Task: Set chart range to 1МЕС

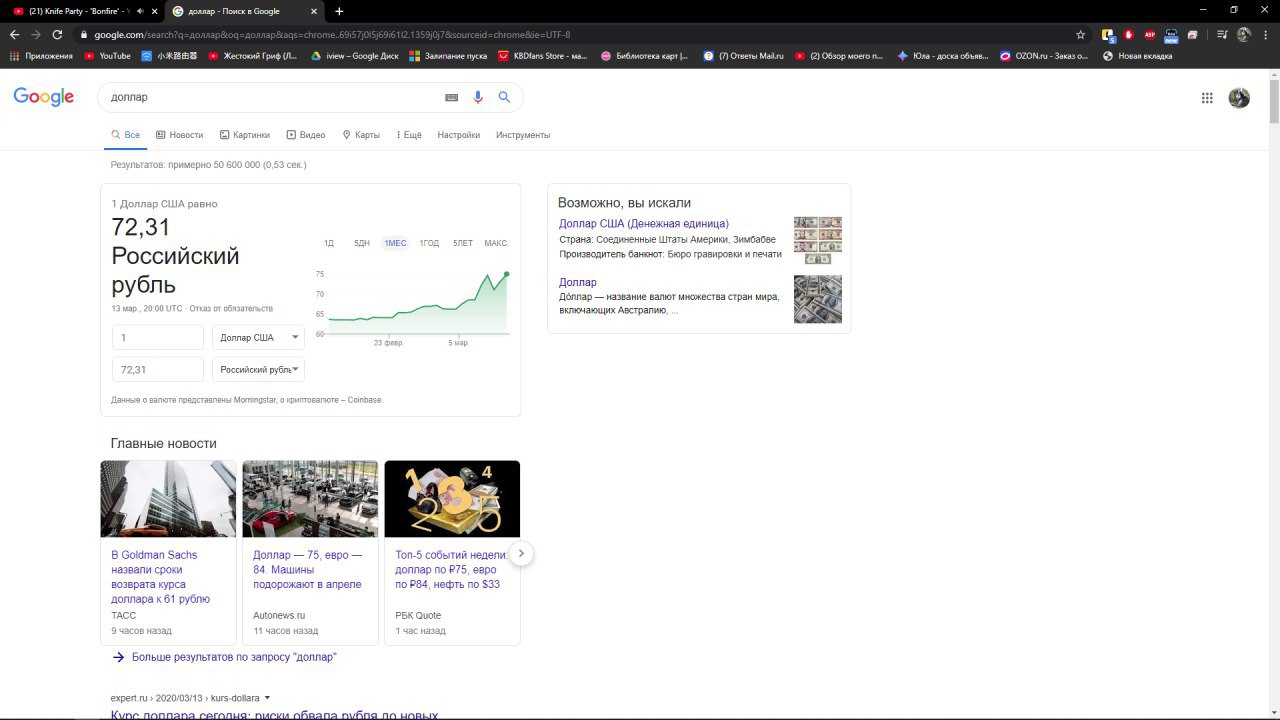Action: (395, 243)
